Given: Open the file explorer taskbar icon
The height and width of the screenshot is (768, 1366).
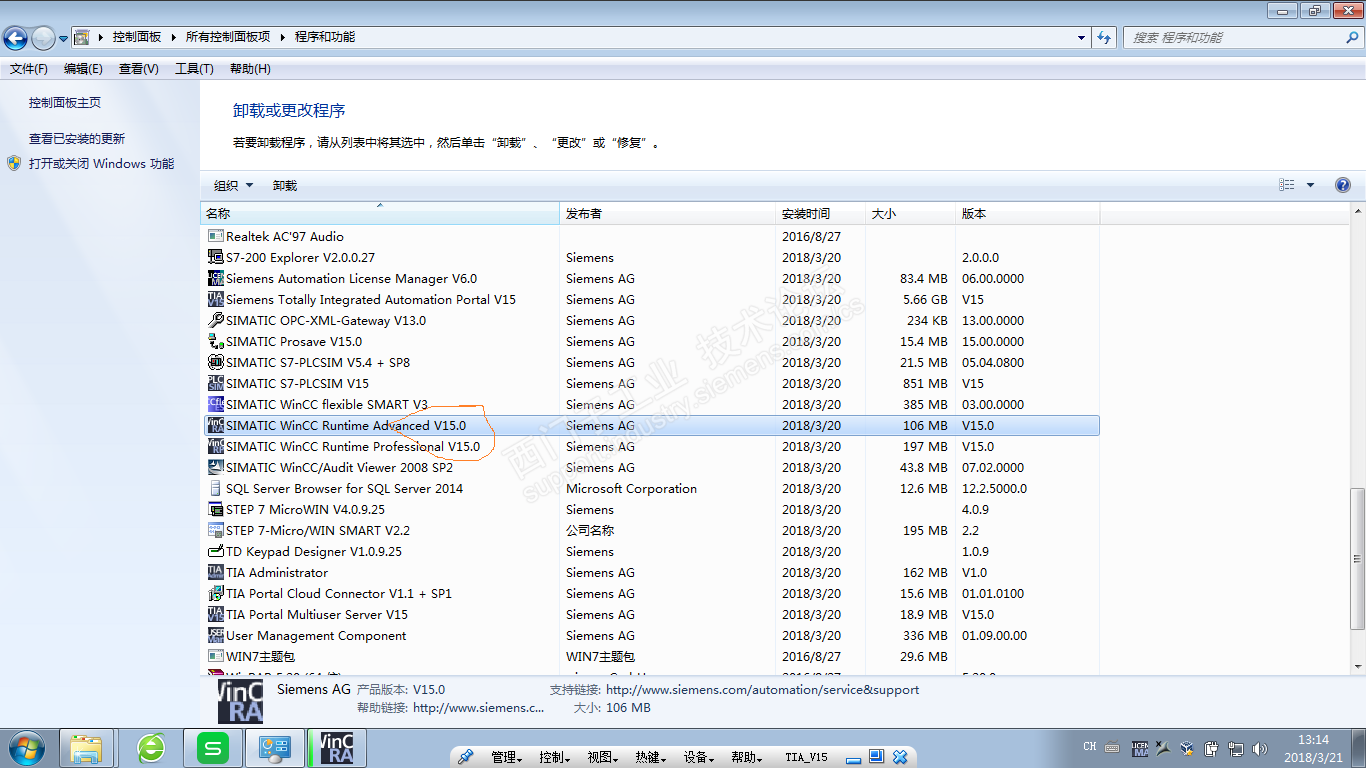Looking at the screenshot, I should click(86, 748).
